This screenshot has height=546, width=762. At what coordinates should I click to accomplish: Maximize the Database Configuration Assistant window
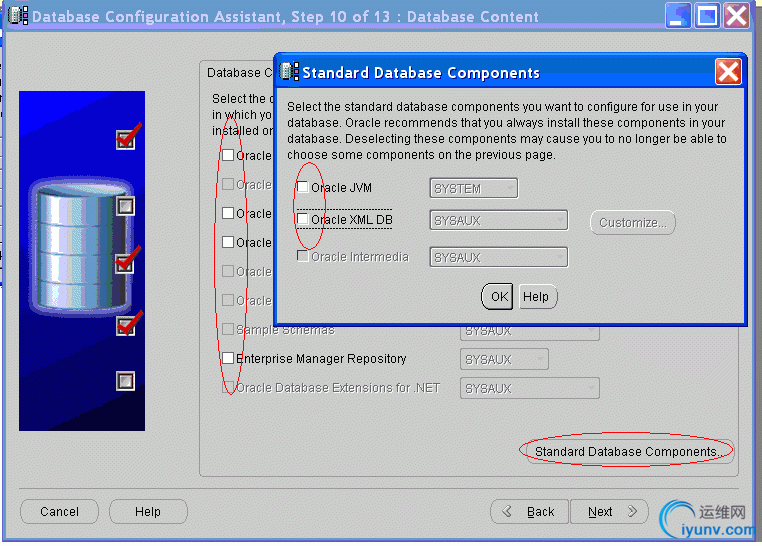tap(707, 16)
